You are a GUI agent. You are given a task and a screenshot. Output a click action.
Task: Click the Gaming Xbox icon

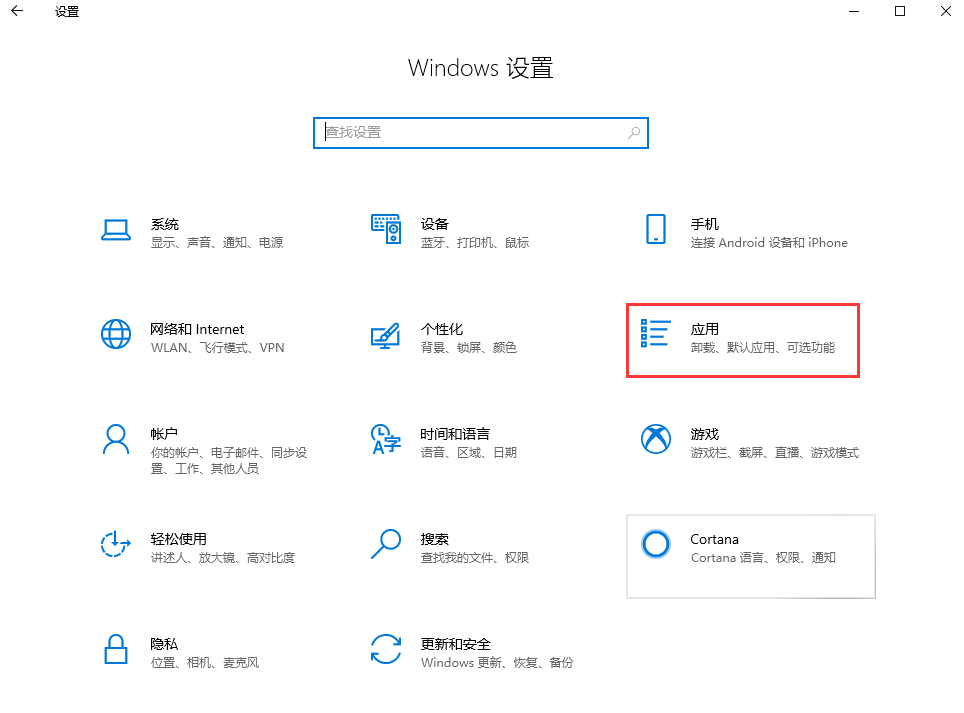click(656, 439)
